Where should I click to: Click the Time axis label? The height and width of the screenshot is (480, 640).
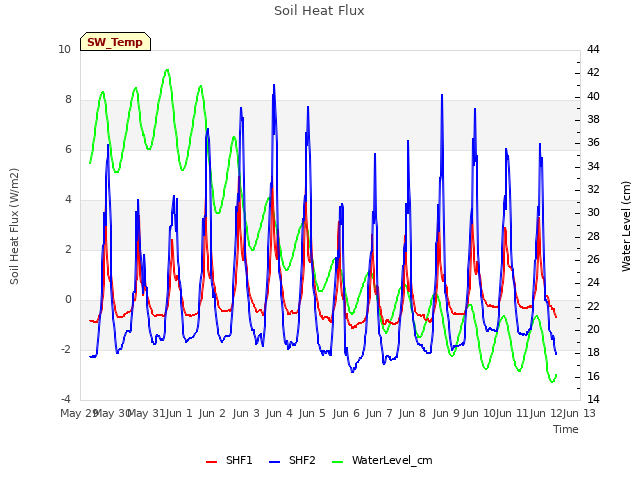(x=566, y=429)
